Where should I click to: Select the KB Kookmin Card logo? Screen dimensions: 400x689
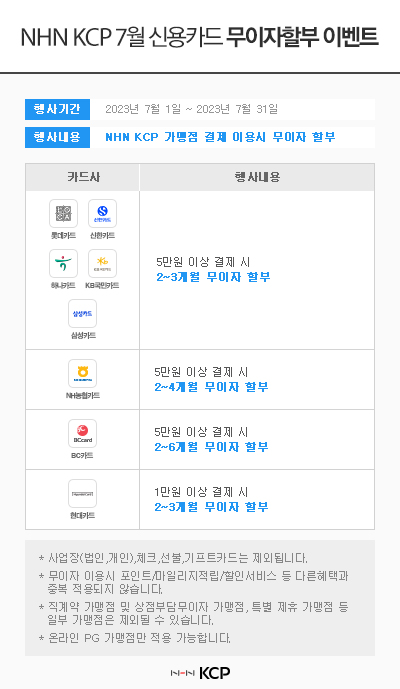click(x=102, y=264)
